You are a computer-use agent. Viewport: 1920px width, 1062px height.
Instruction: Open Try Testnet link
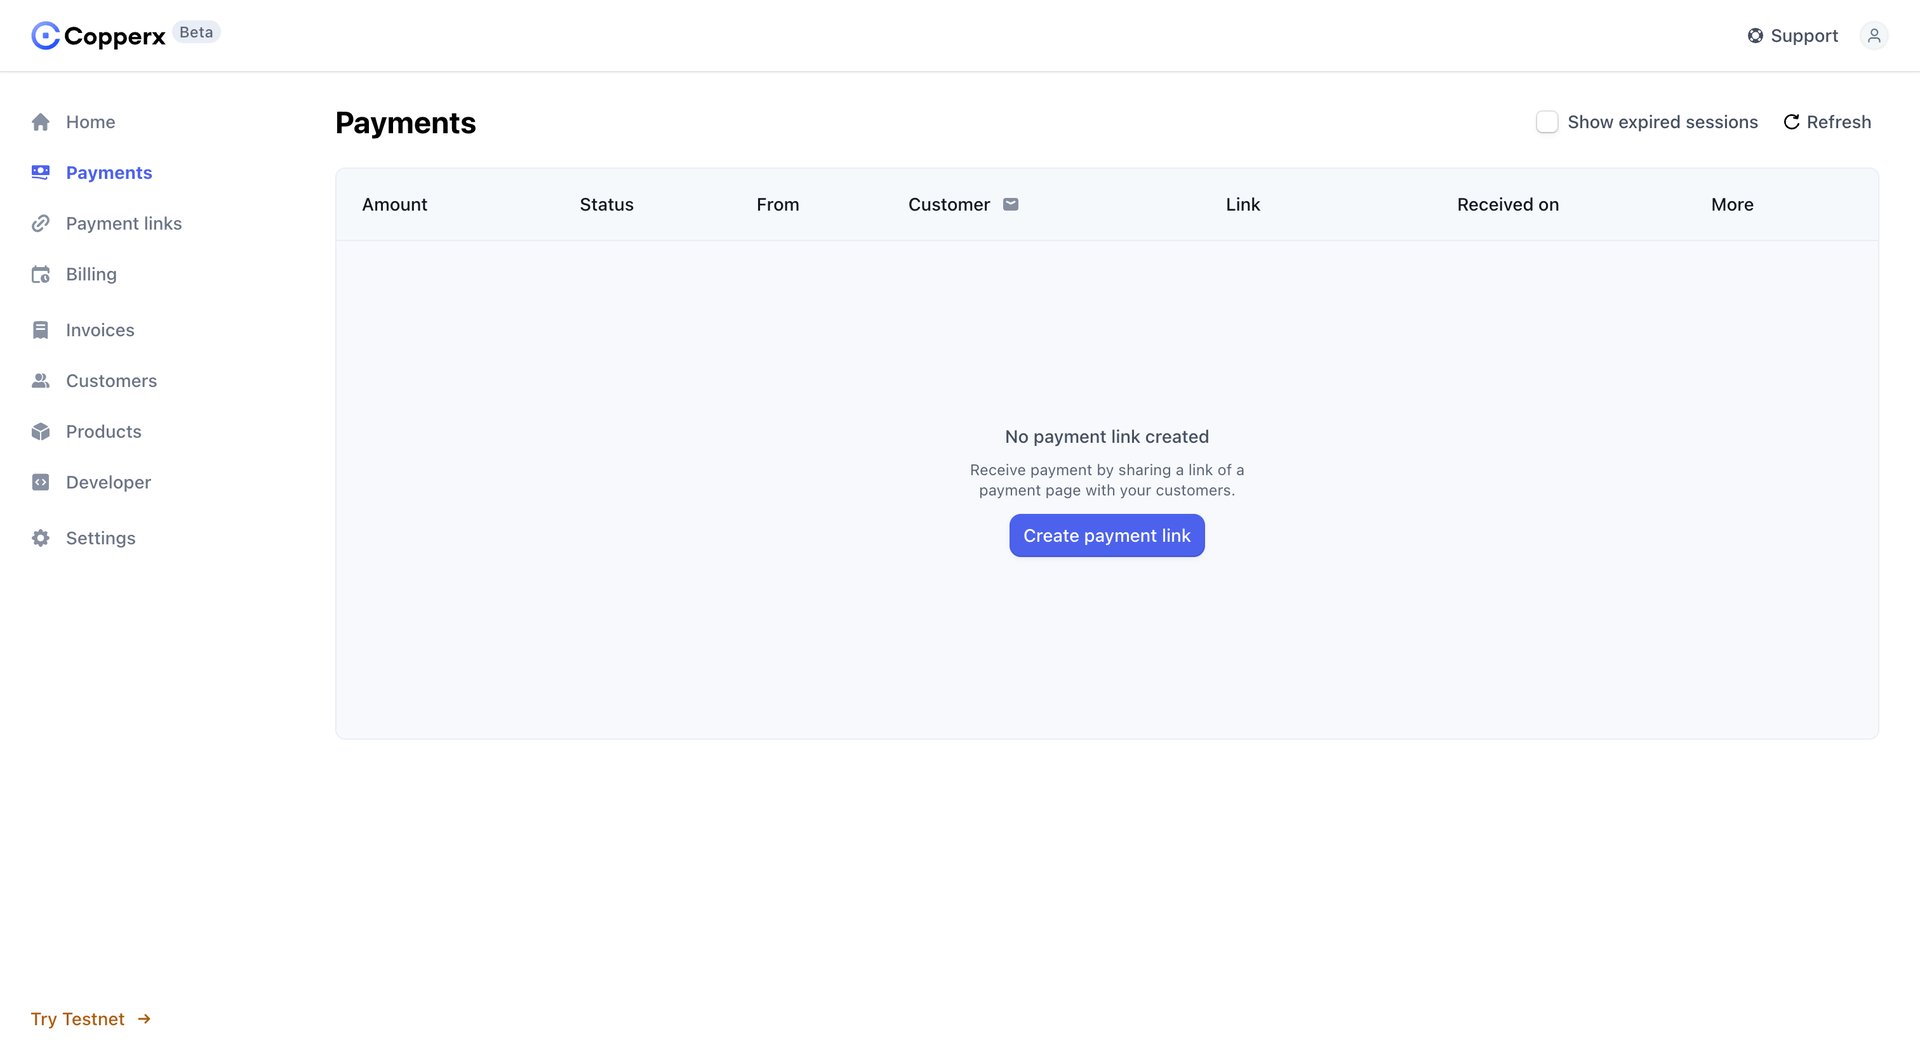point(78,1018)
